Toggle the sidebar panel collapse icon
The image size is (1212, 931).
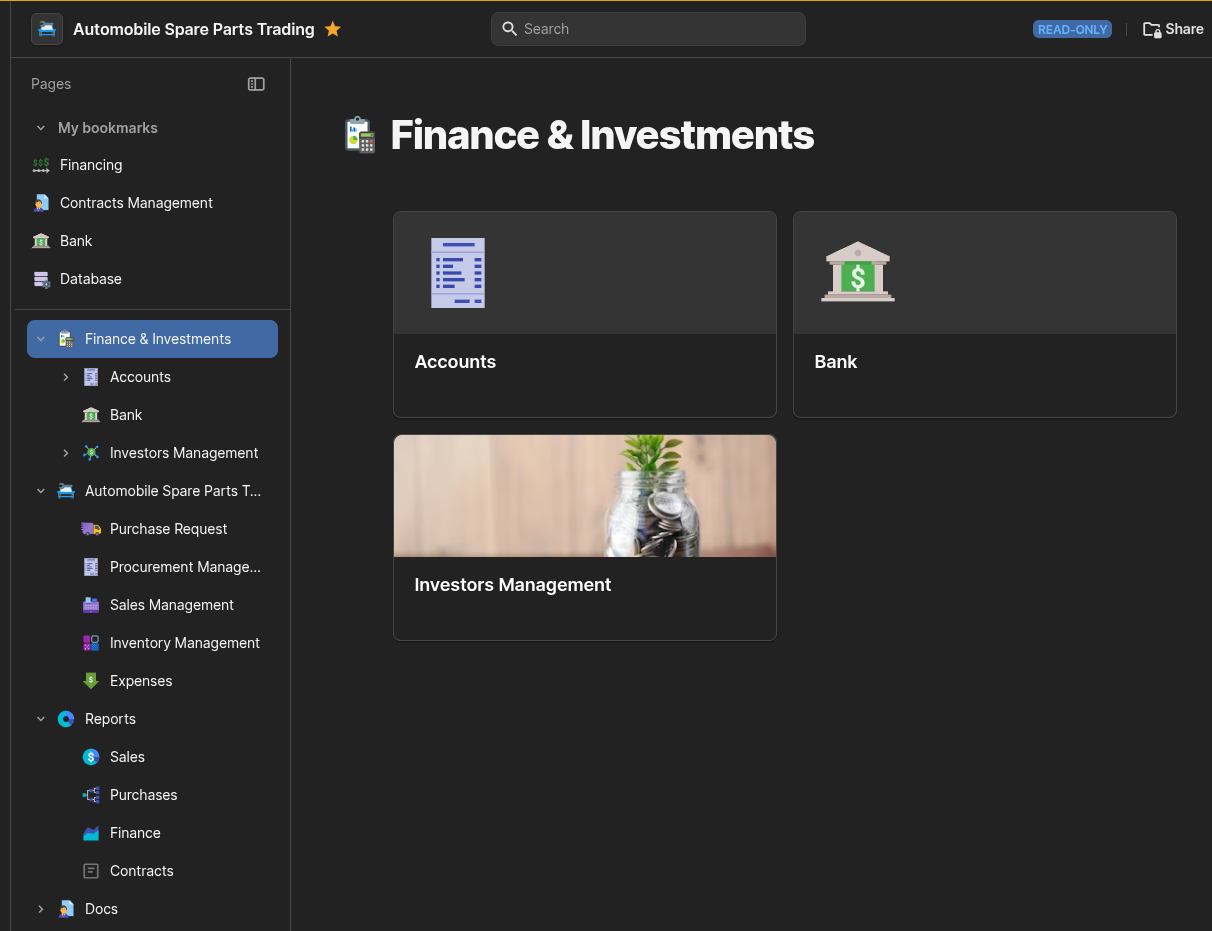click(256, 84)
